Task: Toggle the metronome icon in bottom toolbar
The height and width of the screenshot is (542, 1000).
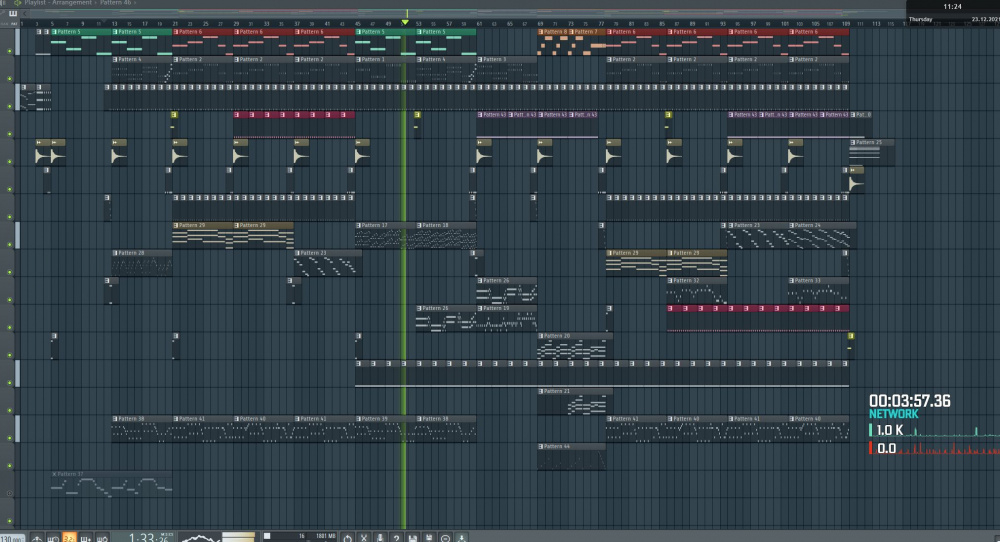Action: click(38, 537)
